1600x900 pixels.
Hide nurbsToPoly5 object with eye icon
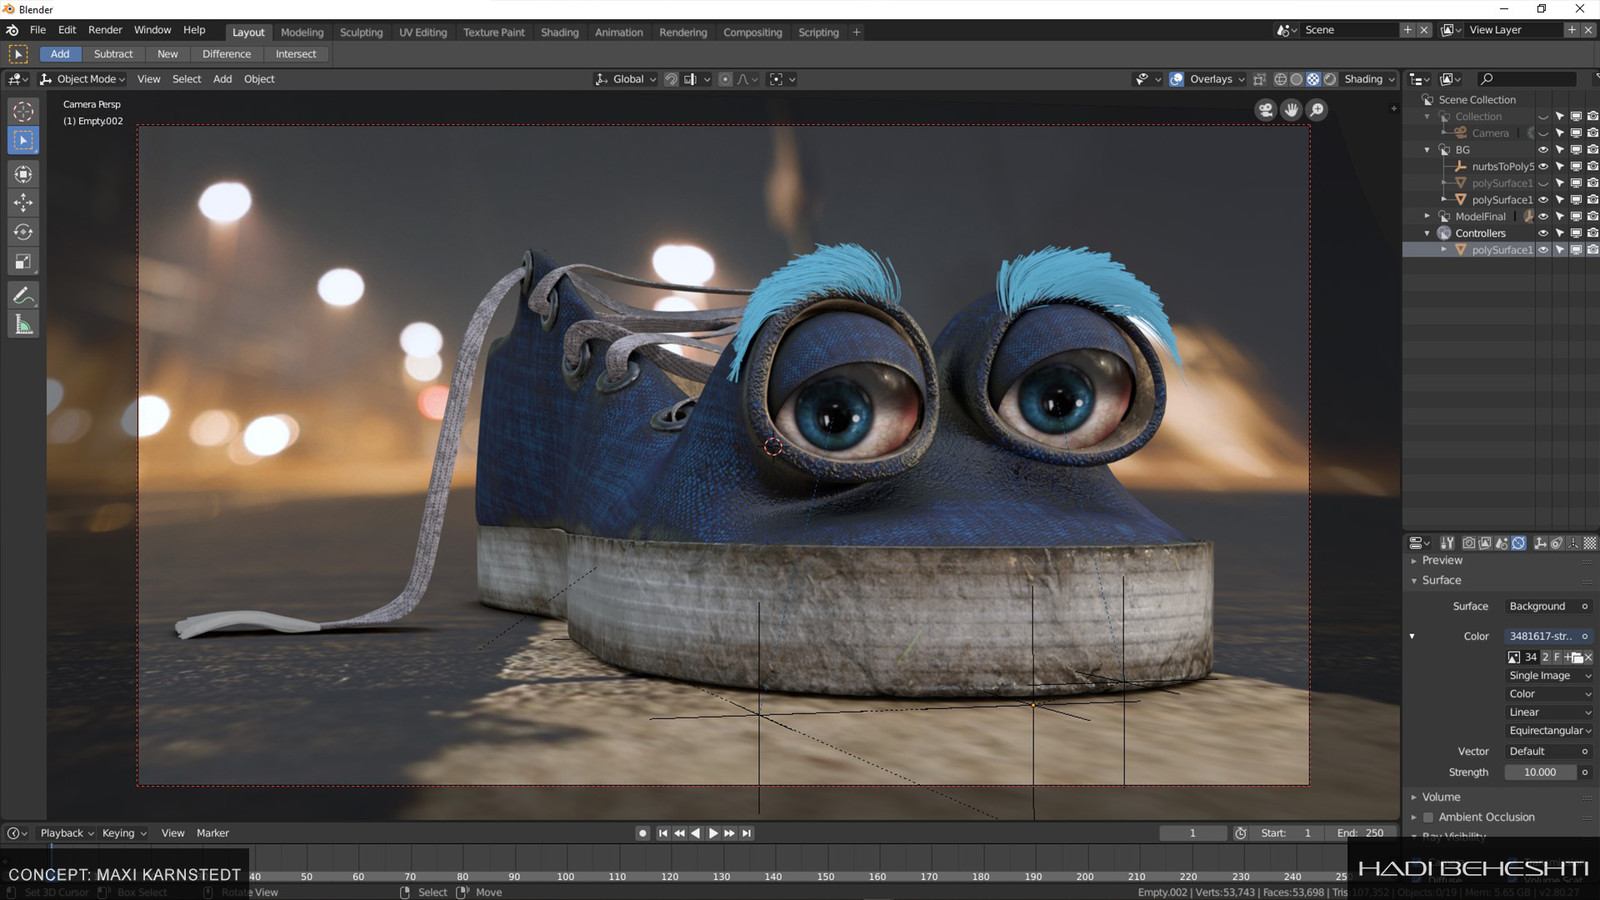pos(1543,167)
